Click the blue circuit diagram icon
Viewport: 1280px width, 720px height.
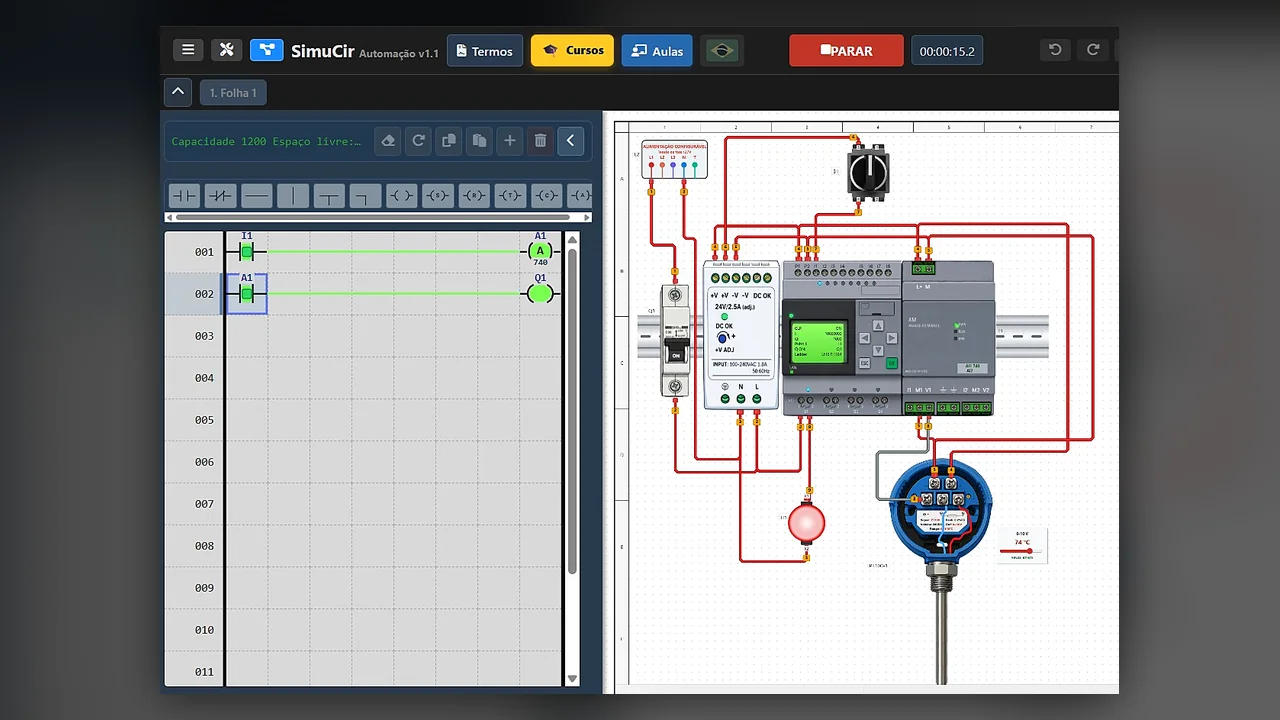pos(267,50)
